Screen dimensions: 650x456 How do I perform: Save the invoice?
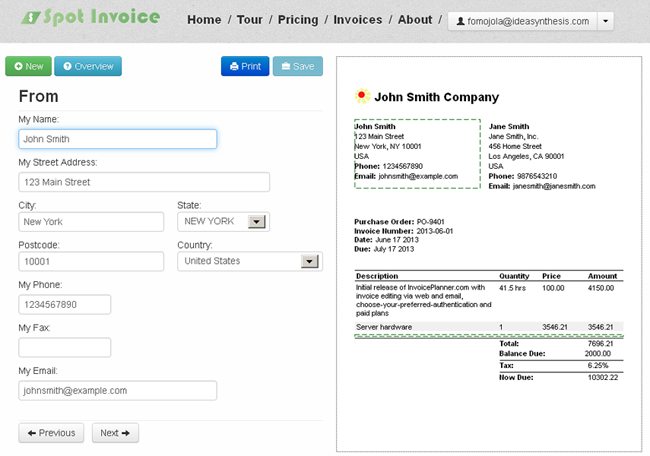[x=298, y=66]
